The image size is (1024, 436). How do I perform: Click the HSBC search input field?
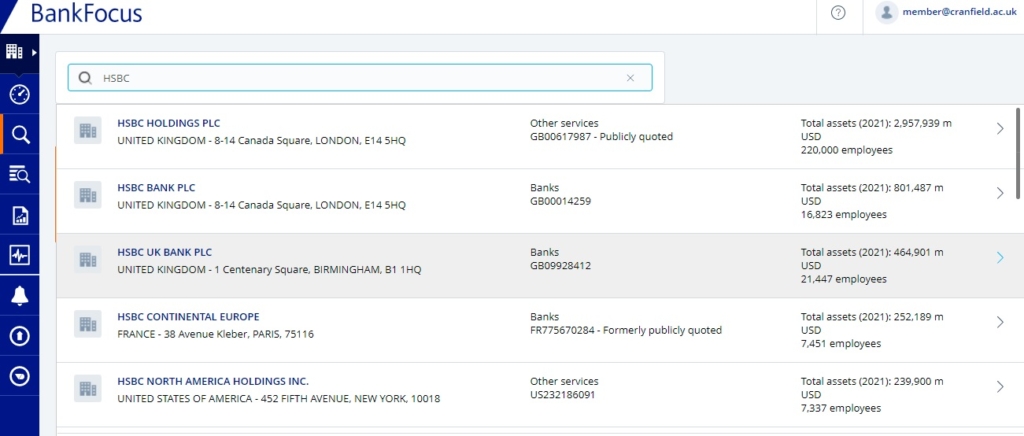click(350, 78)
